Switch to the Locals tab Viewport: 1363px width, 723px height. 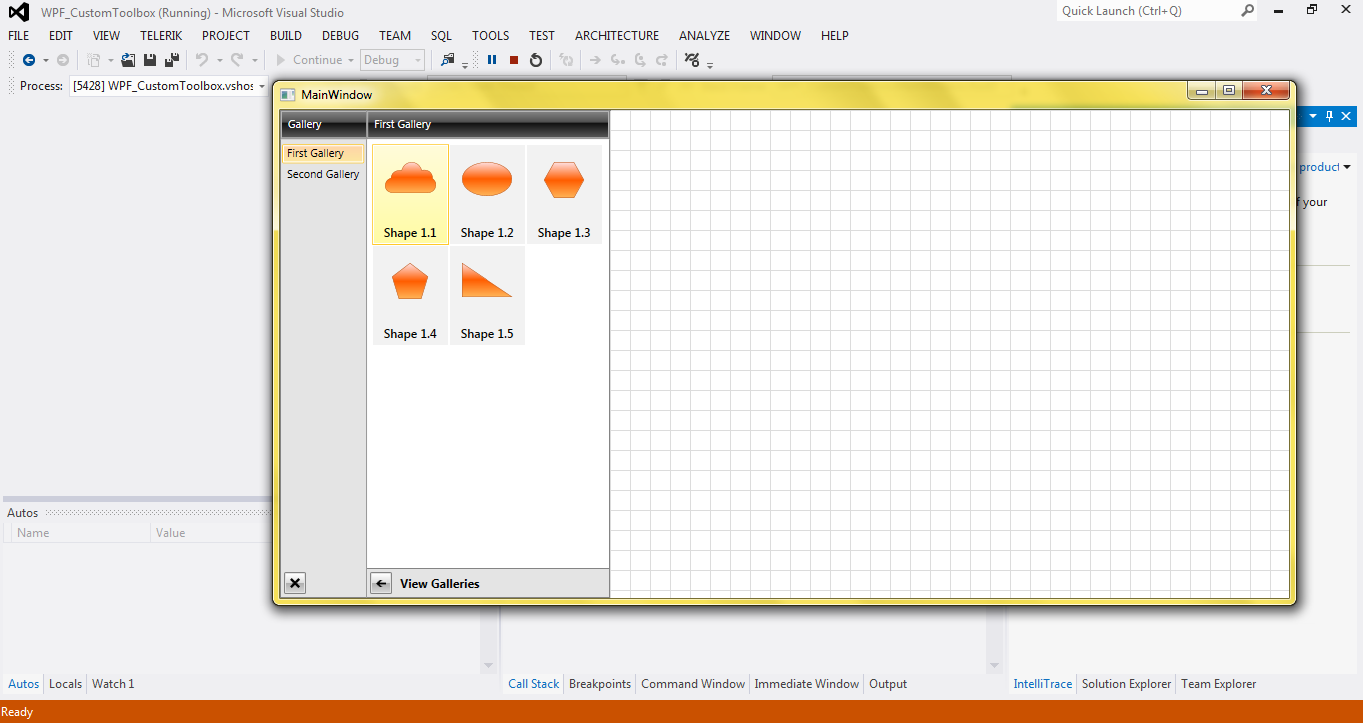[65, 684]
